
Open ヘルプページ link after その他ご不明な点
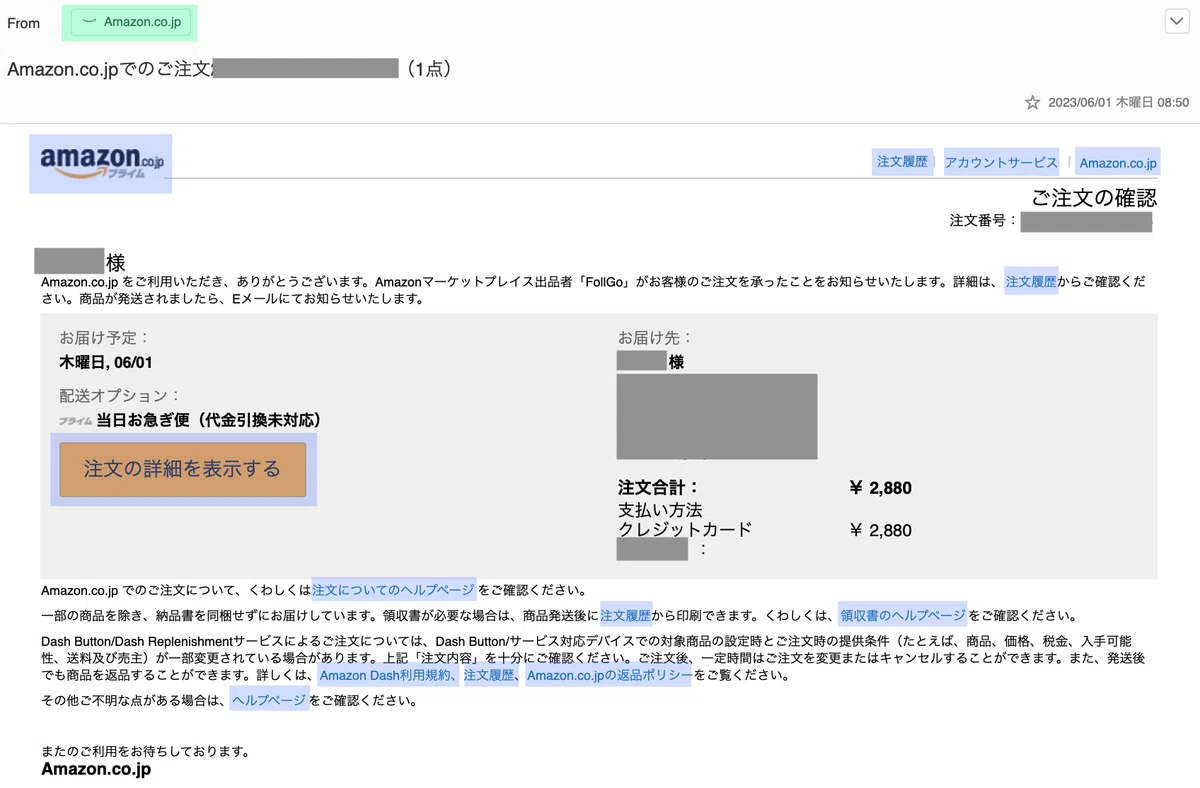coord(269,701)
